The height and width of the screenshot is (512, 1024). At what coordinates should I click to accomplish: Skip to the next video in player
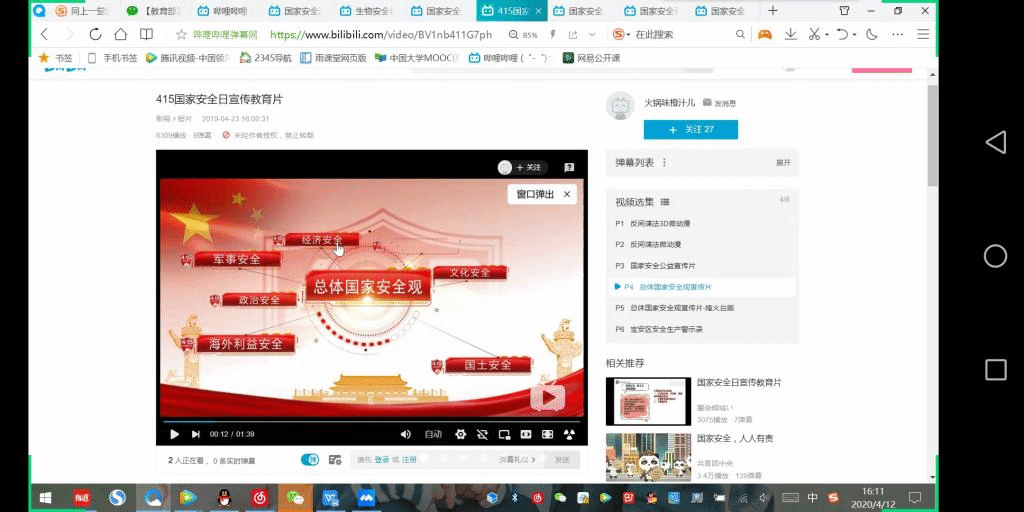[195, 434]
